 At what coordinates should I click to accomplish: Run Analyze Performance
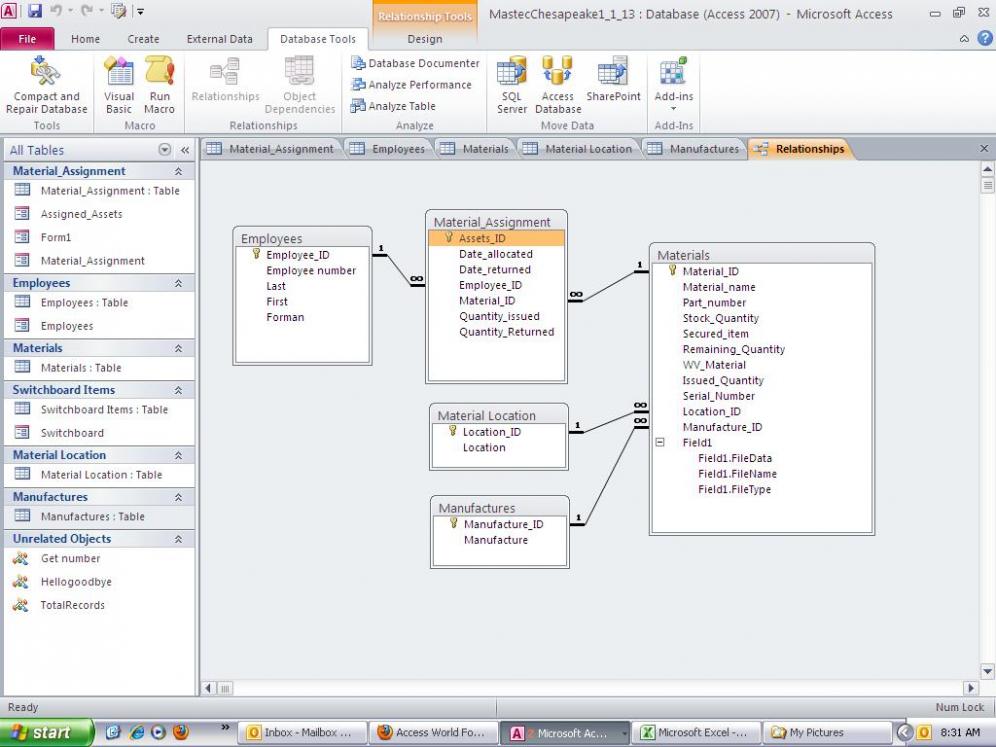click(x=412, y=84)
